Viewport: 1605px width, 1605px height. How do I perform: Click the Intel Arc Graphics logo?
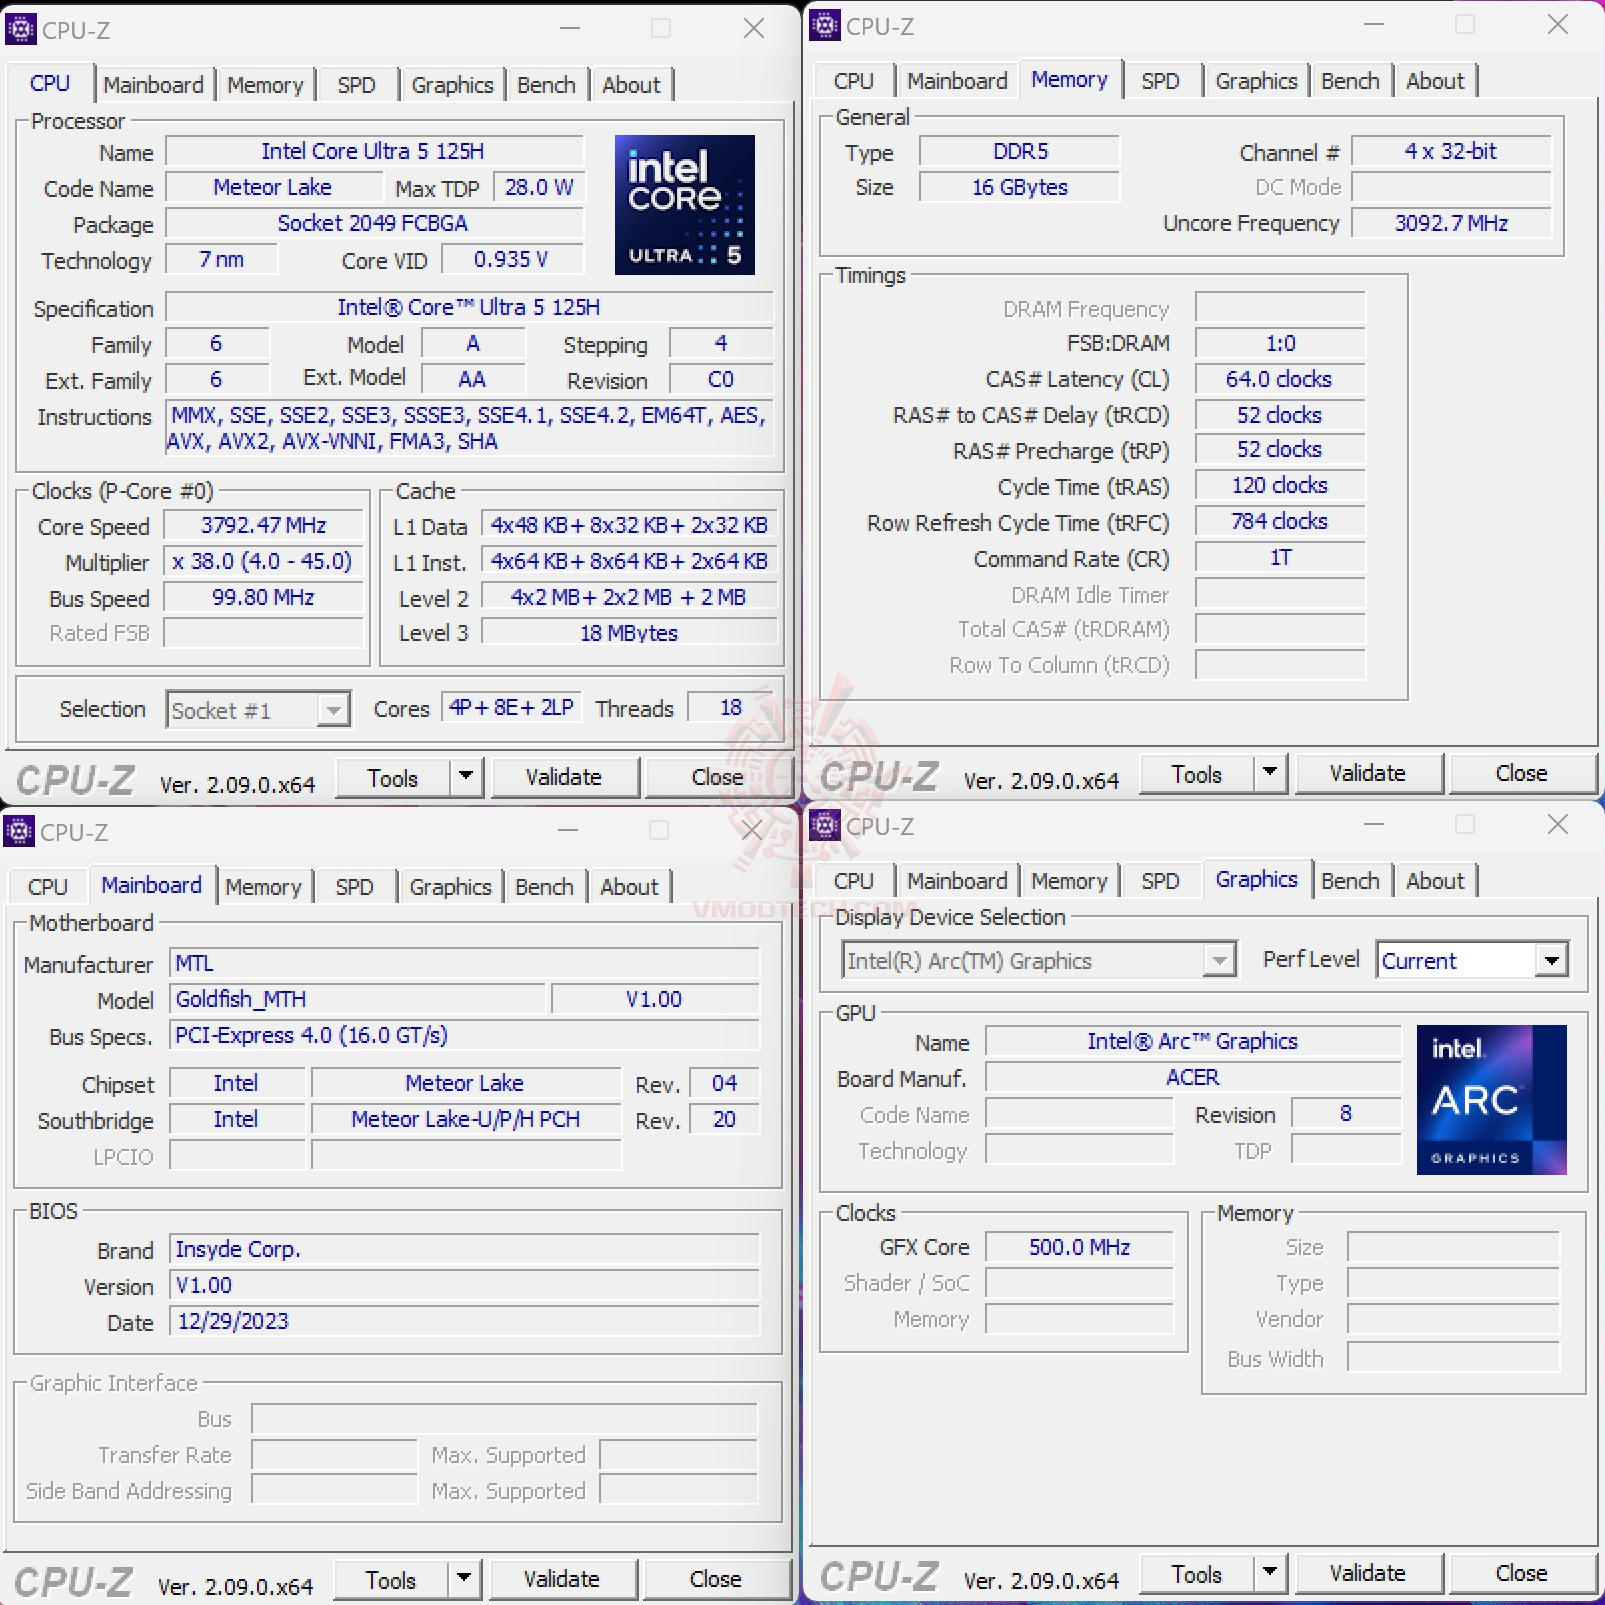pyautogui.click(x=1491, y=1099)
